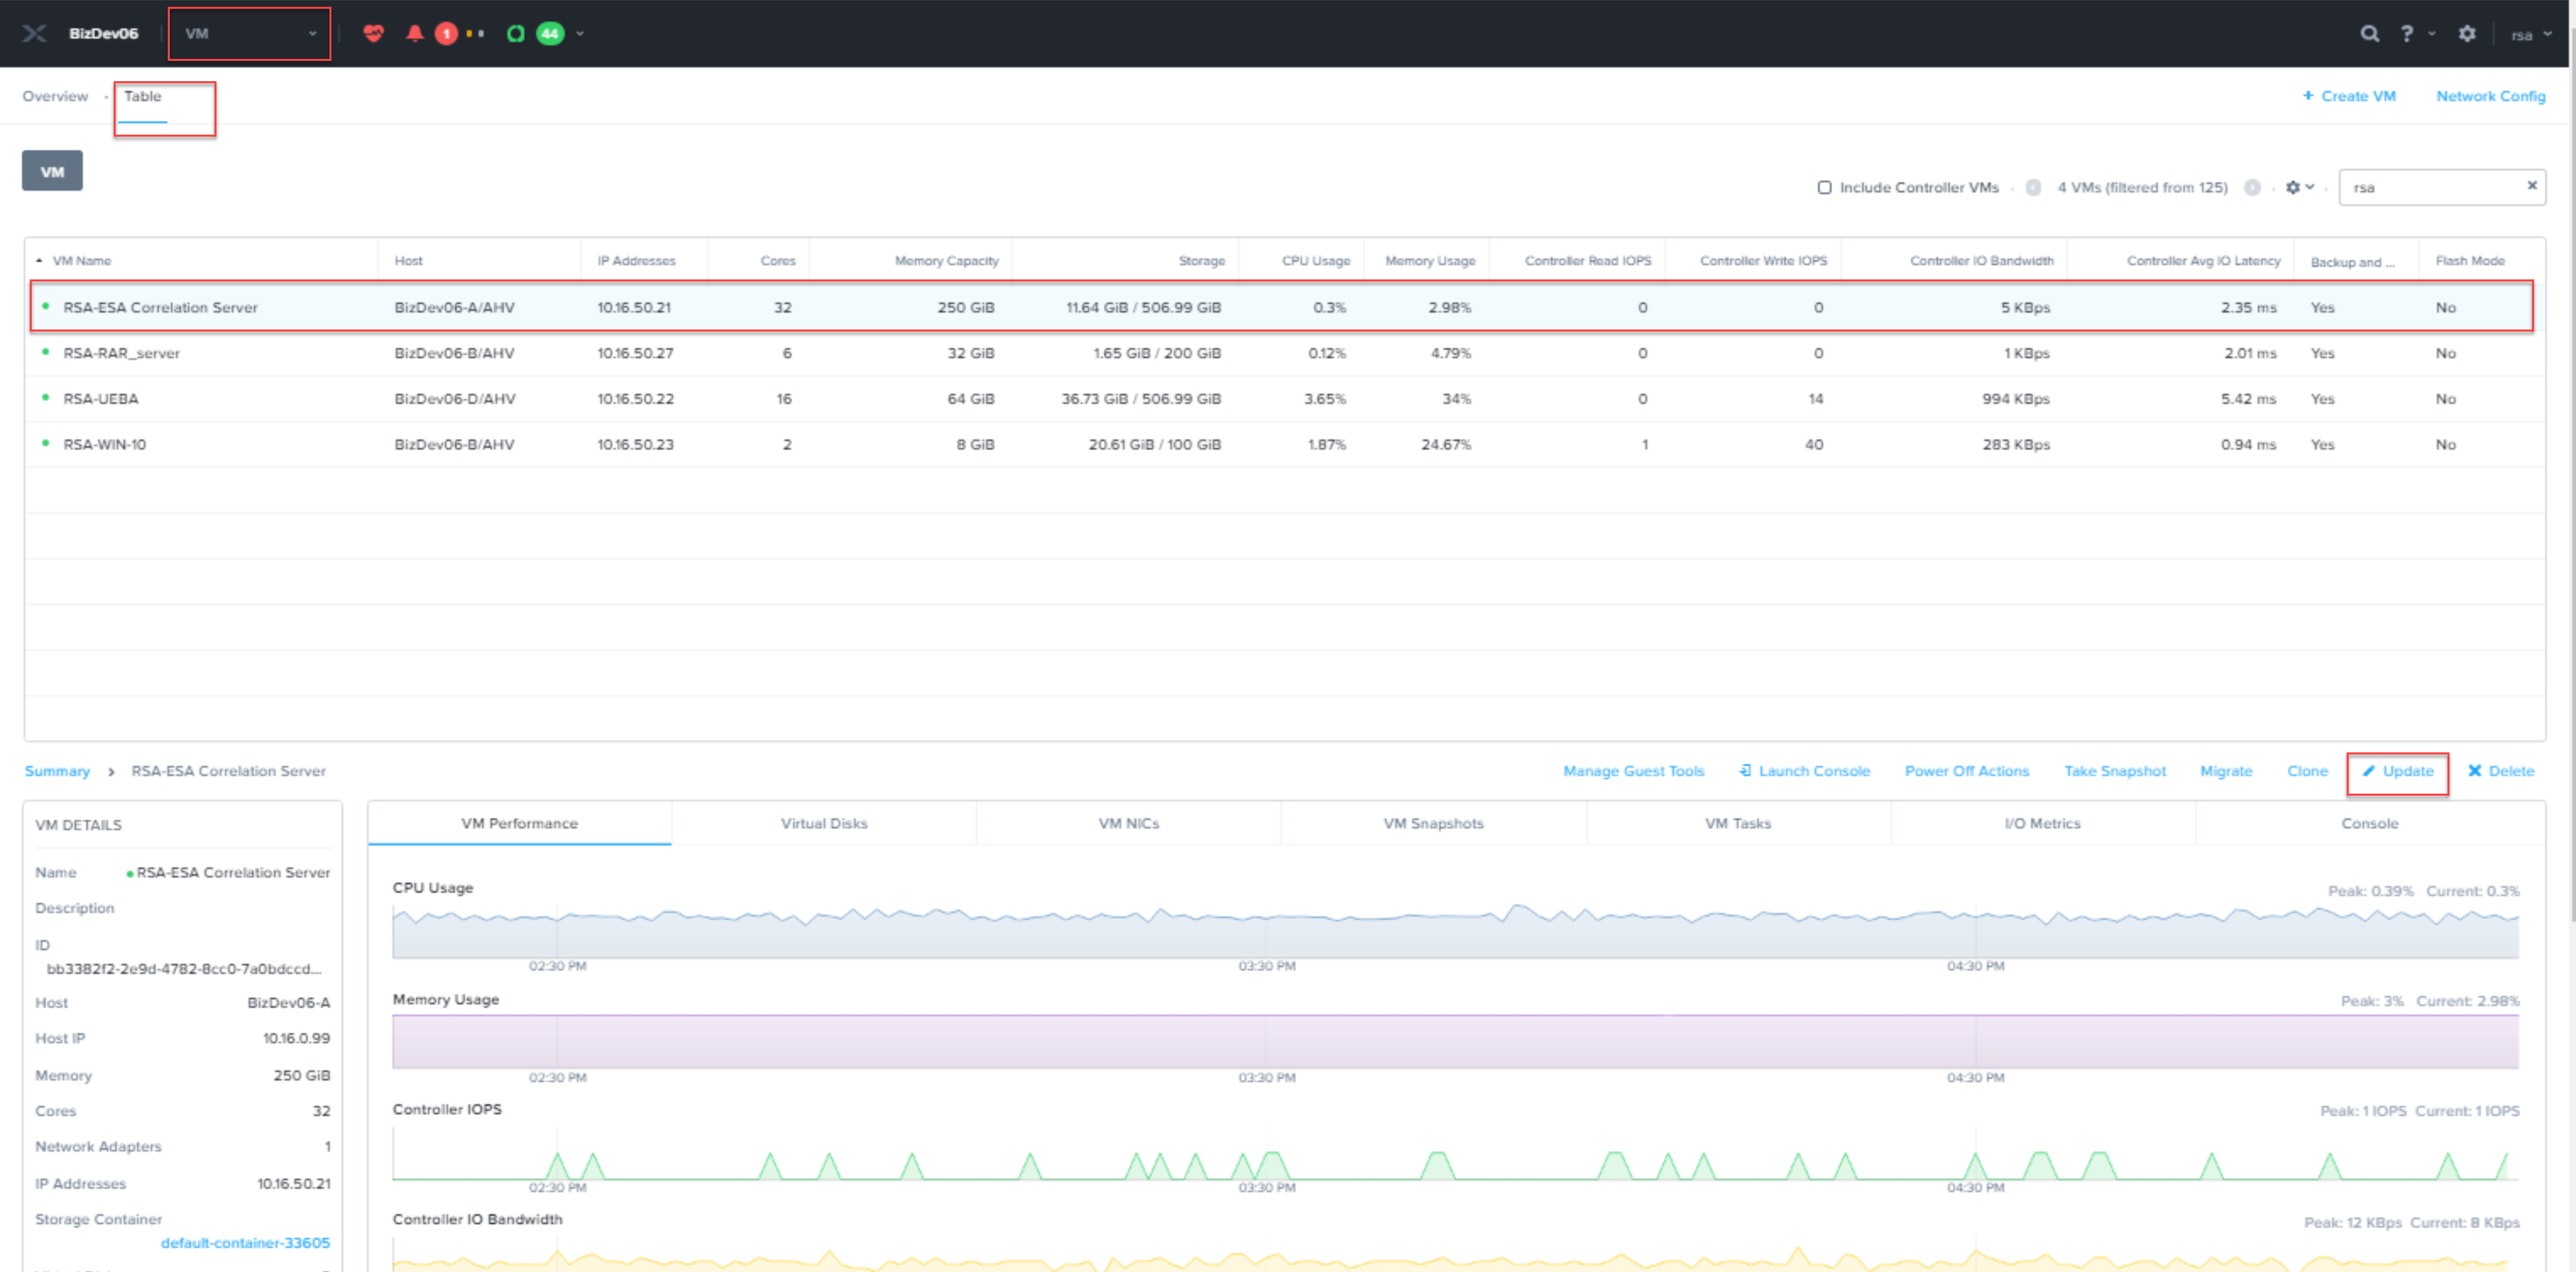This screenshot has width=2576, height=1272.
Task: Click inside the rsa search field
Action: point(2430,187)
